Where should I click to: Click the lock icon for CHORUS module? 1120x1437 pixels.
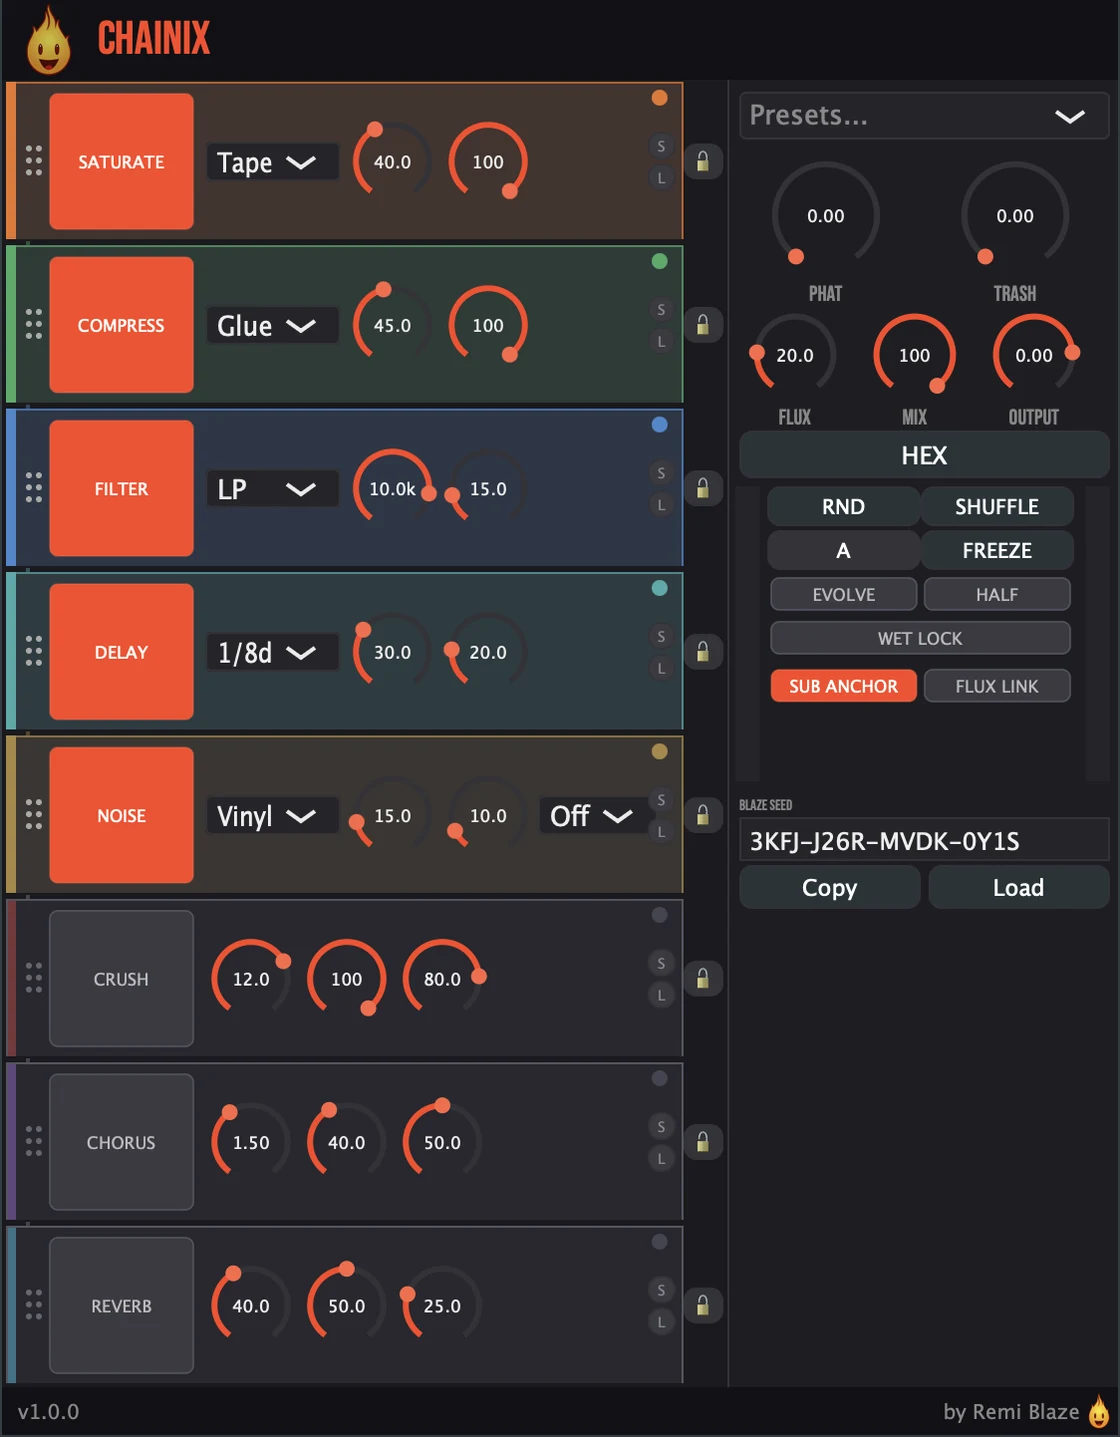703,1142
